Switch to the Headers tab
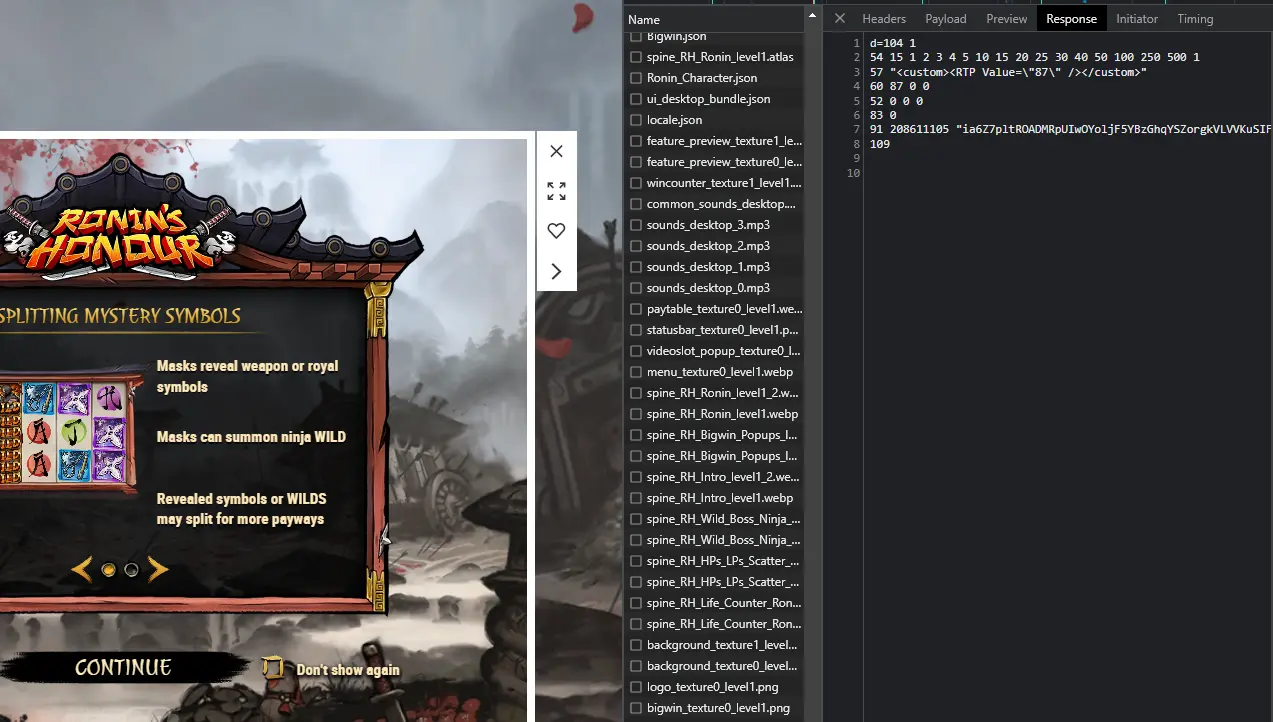 coord(884,19)
